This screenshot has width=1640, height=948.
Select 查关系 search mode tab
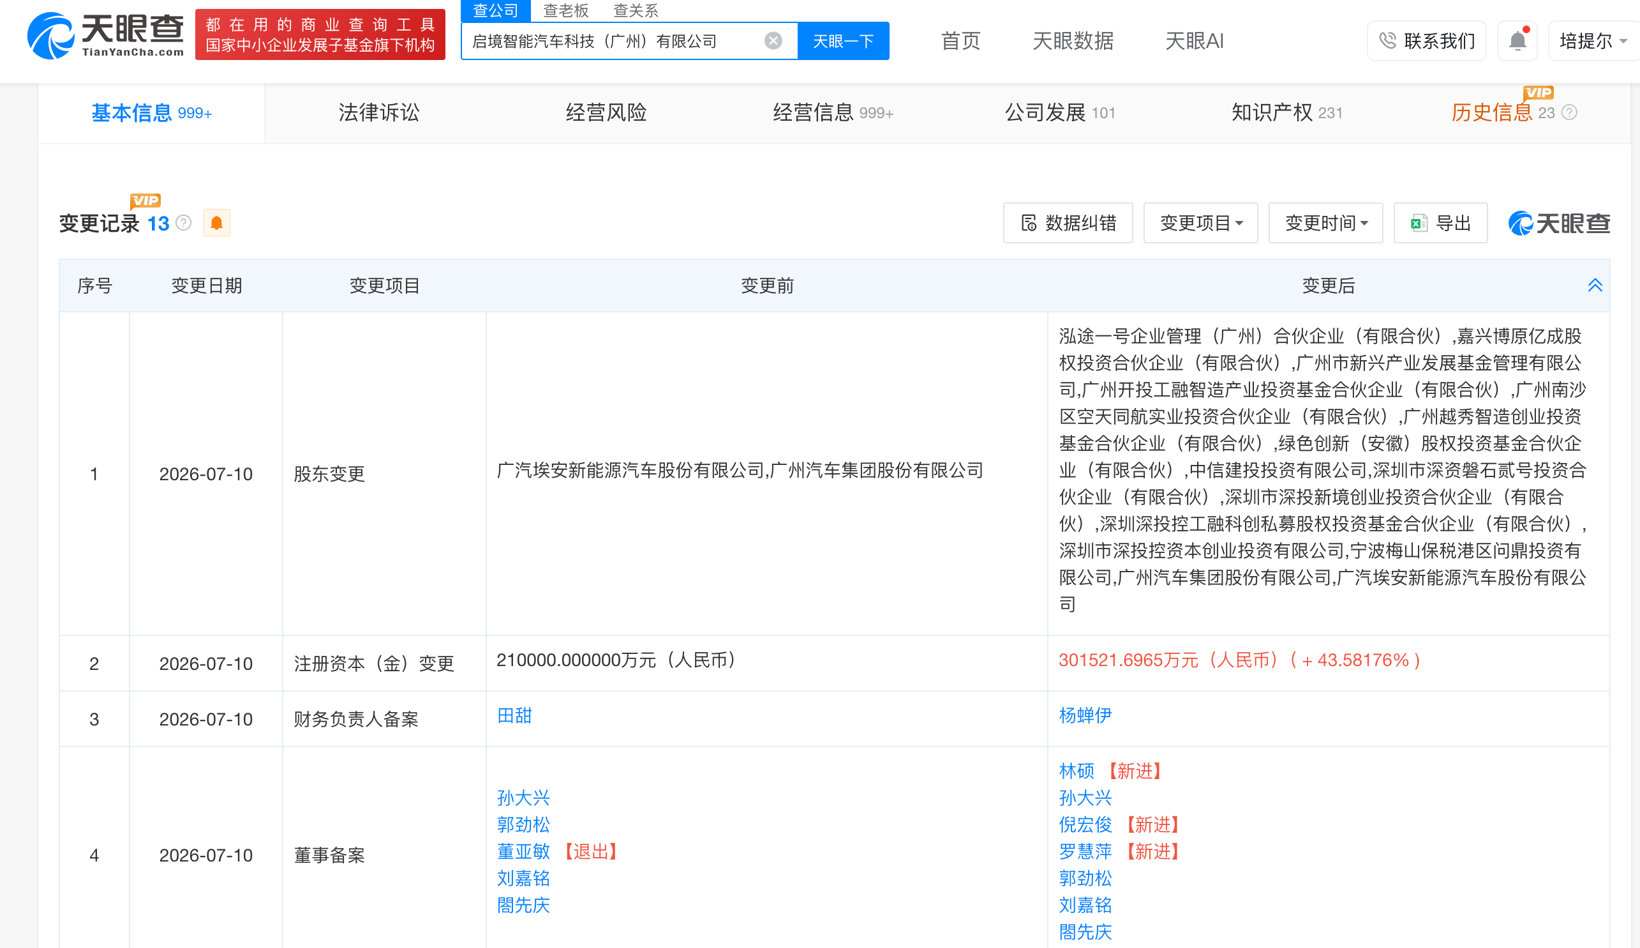tap(636, 10)
